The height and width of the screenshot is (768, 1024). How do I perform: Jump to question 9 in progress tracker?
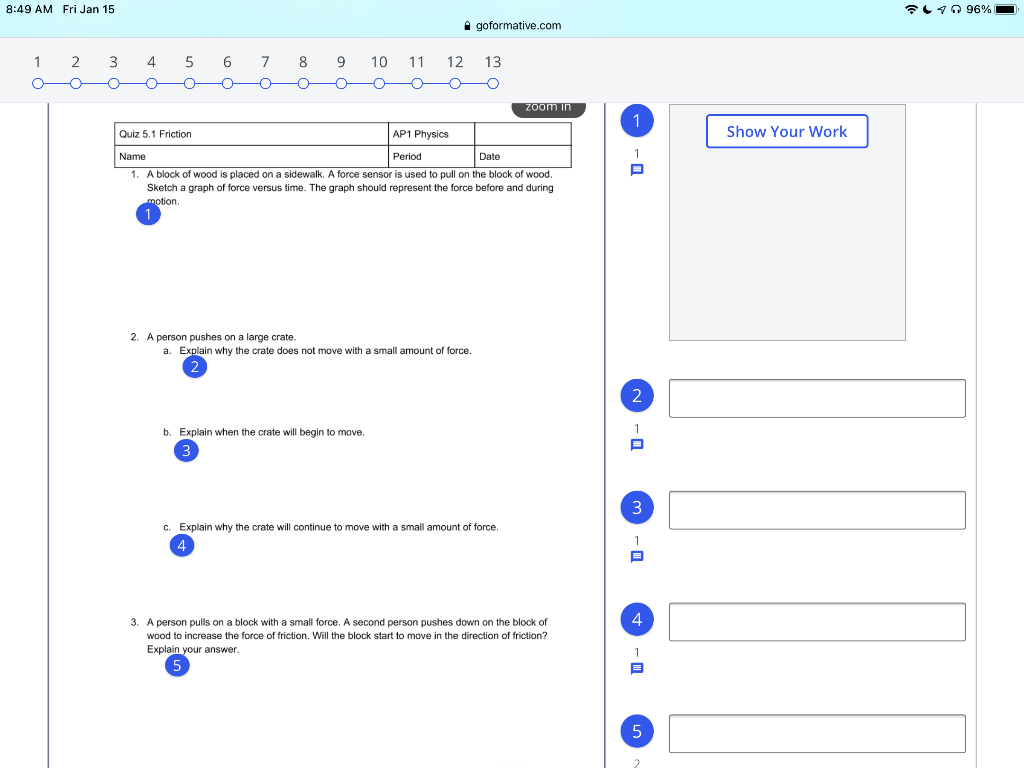[x=341, y=84]
